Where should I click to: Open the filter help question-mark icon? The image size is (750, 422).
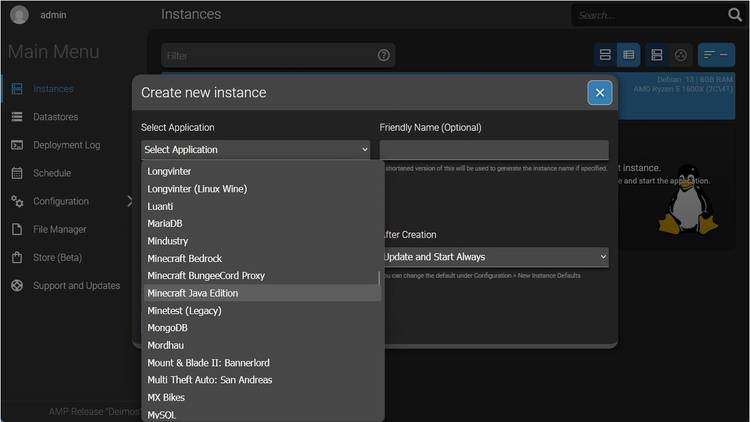pos(383,56)
